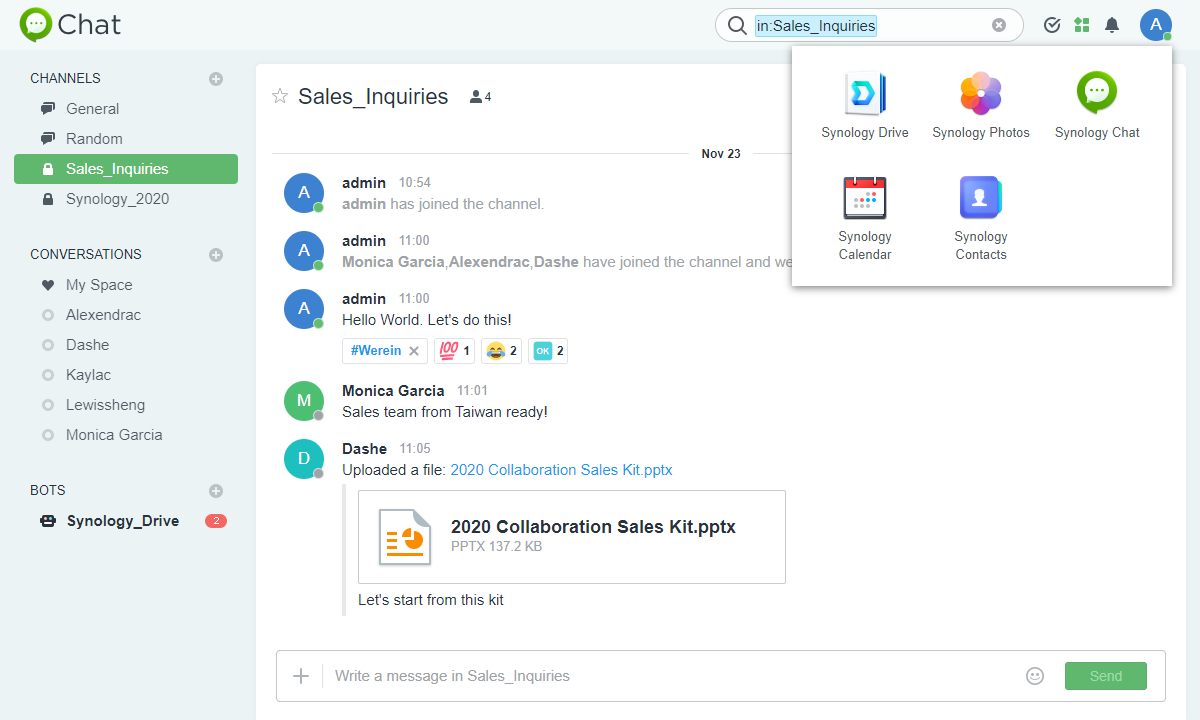Open the emoji picker smiley
Image resolution: width=1200 pixels, height=720 pixels.
1035,676
